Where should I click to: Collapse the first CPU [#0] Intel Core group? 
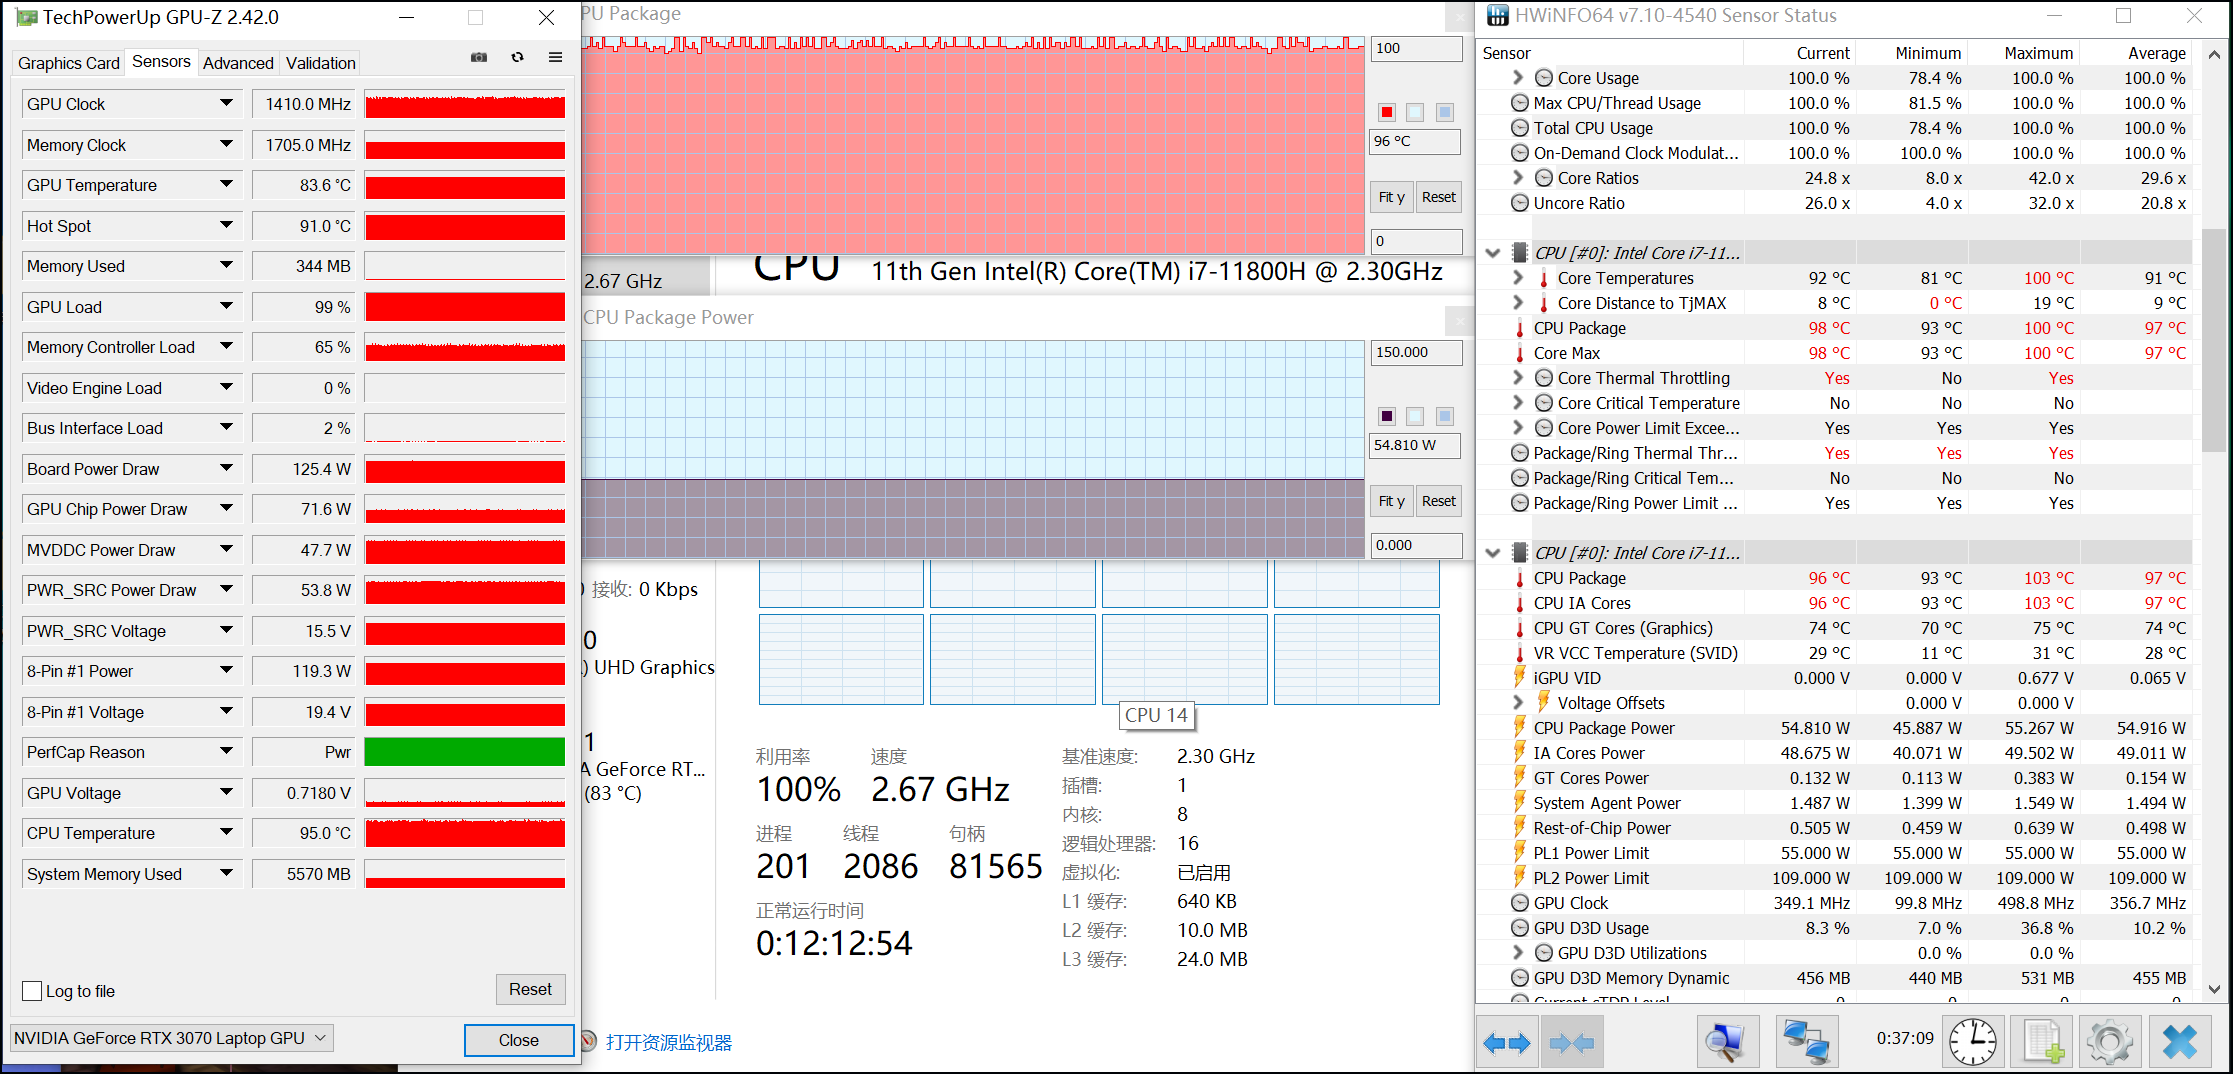point(1493,253)
